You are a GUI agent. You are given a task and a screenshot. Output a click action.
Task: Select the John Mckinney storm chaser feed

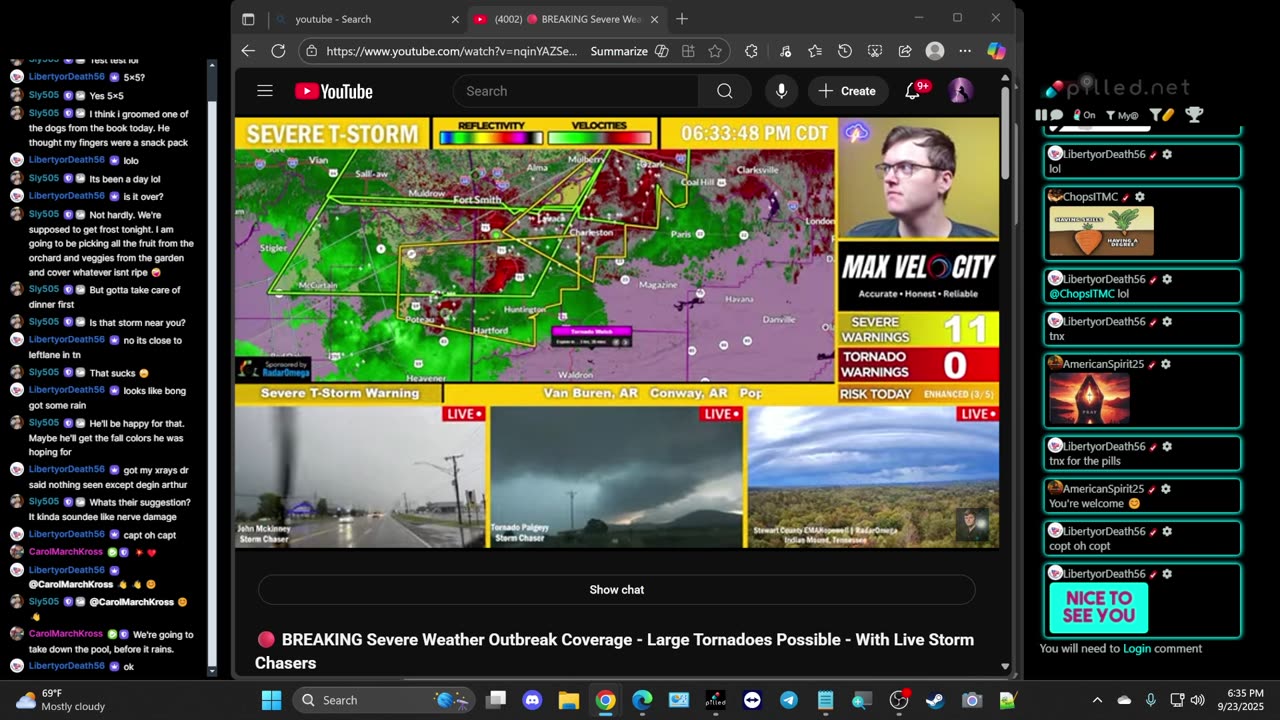coord(361,477)
